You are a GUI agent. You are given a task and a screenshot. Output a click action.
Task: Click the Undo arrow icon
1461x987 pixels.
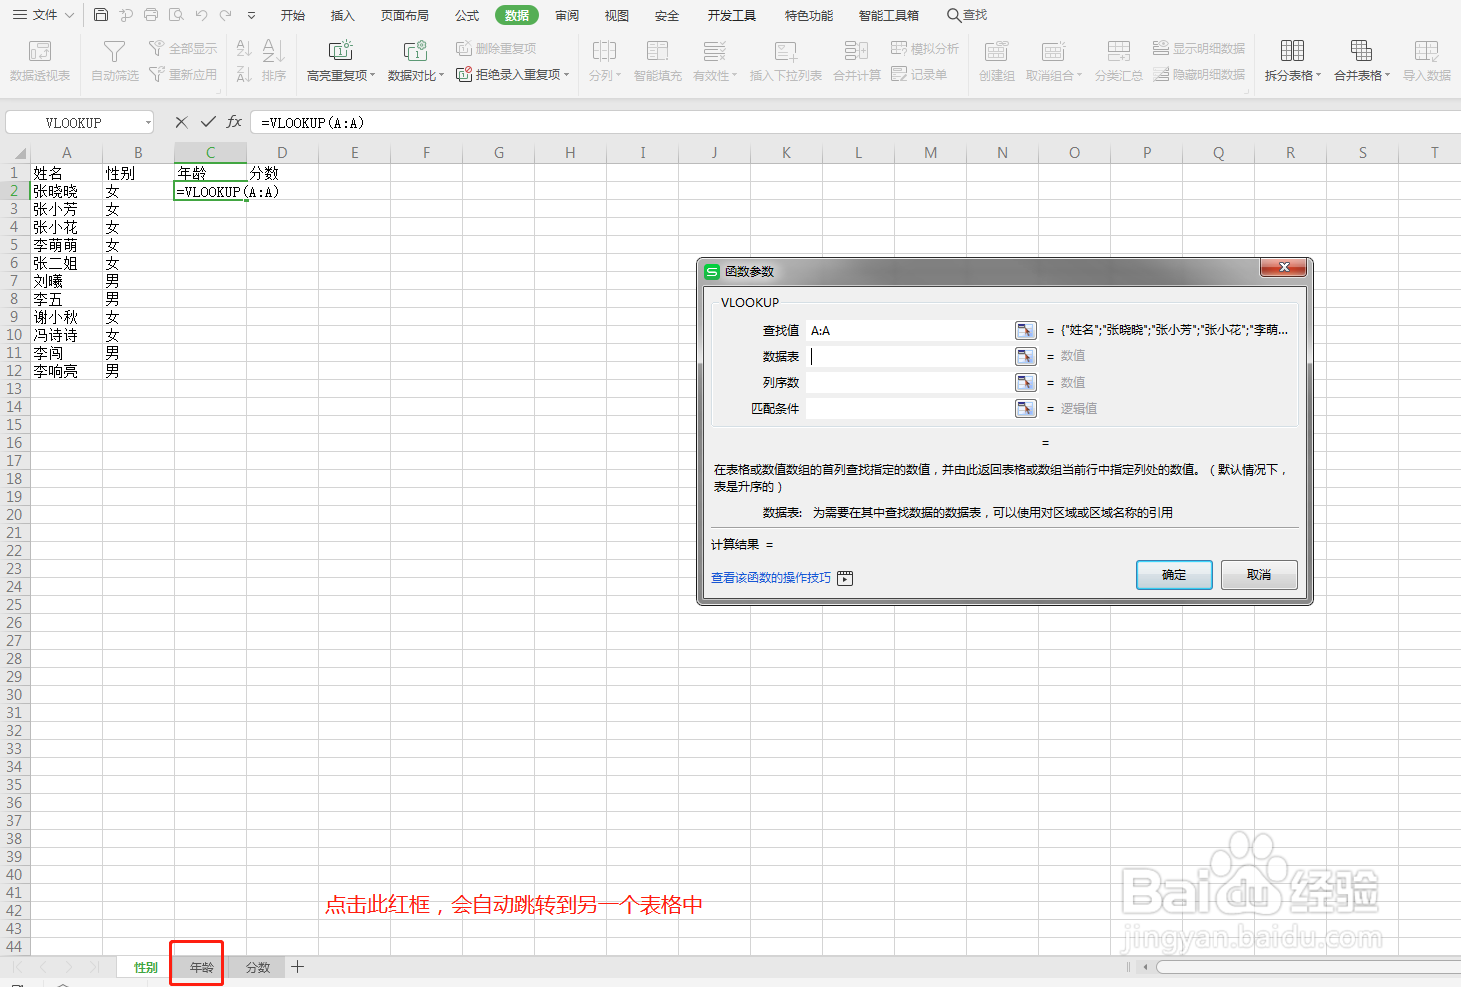click(201, 15)
